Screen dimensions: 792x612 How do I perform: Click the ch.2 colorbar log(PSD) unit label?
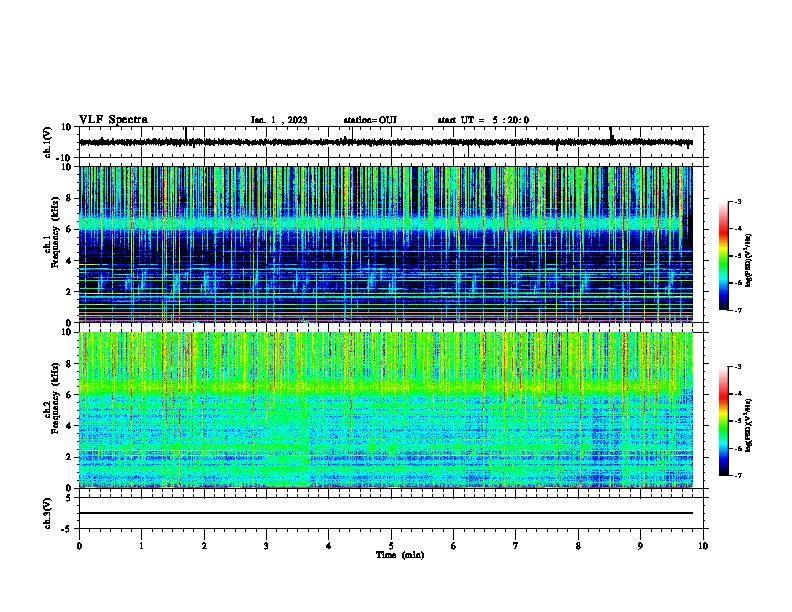749,426
